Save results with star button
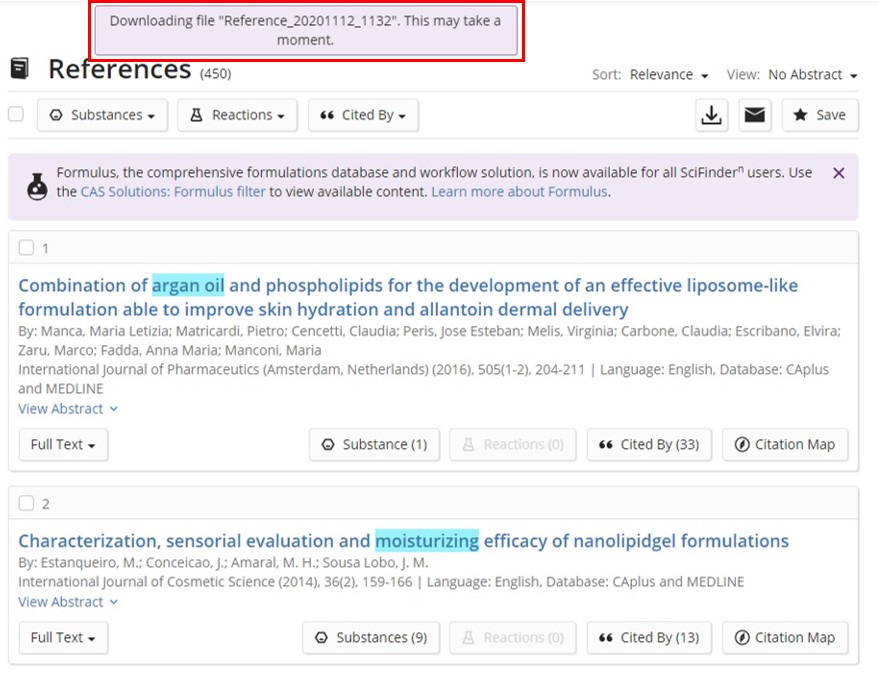This screenshot has width=879, height=678. 820,116
